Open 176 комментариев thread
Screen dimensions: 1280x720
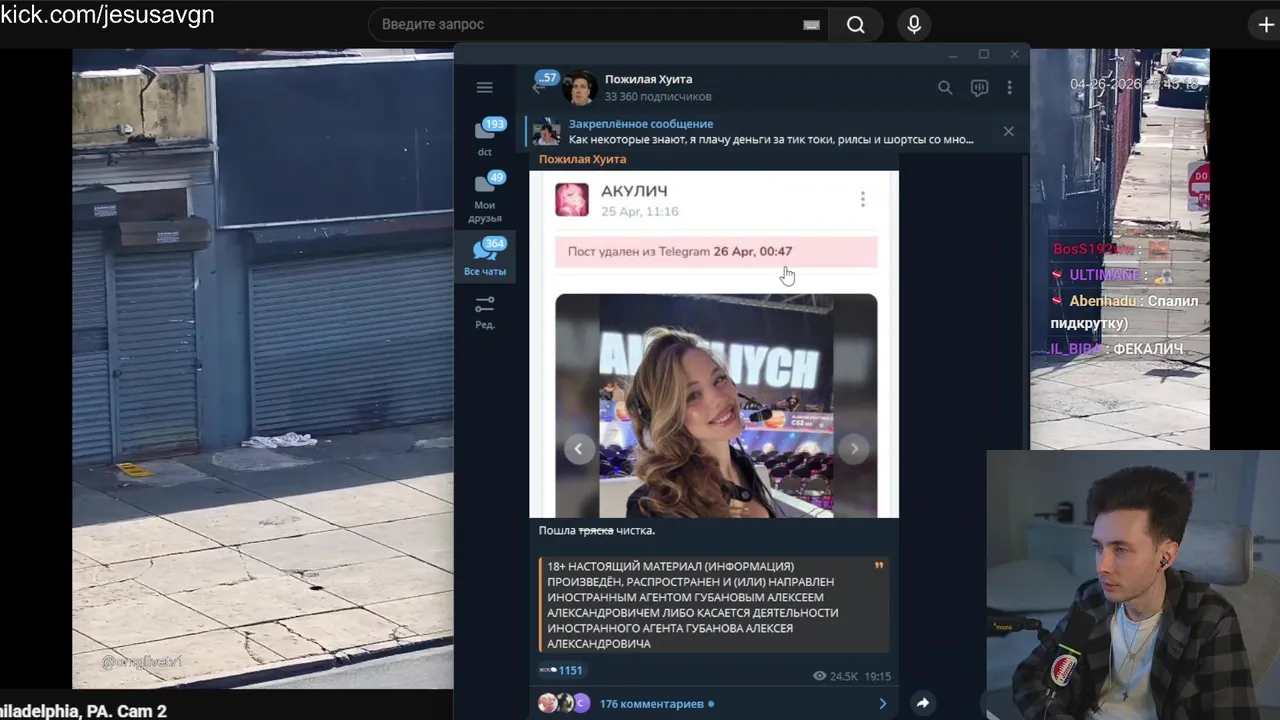point(651,704)
